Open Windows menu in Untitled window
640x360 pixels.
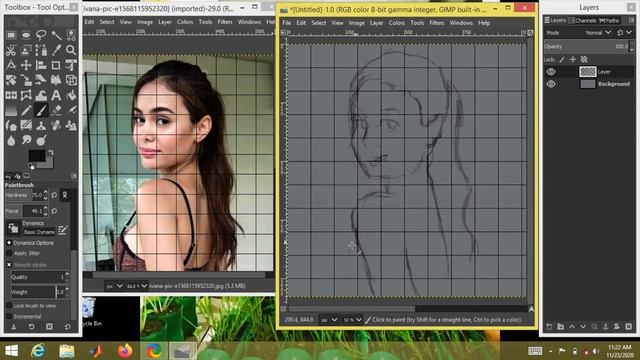(461, 23)
